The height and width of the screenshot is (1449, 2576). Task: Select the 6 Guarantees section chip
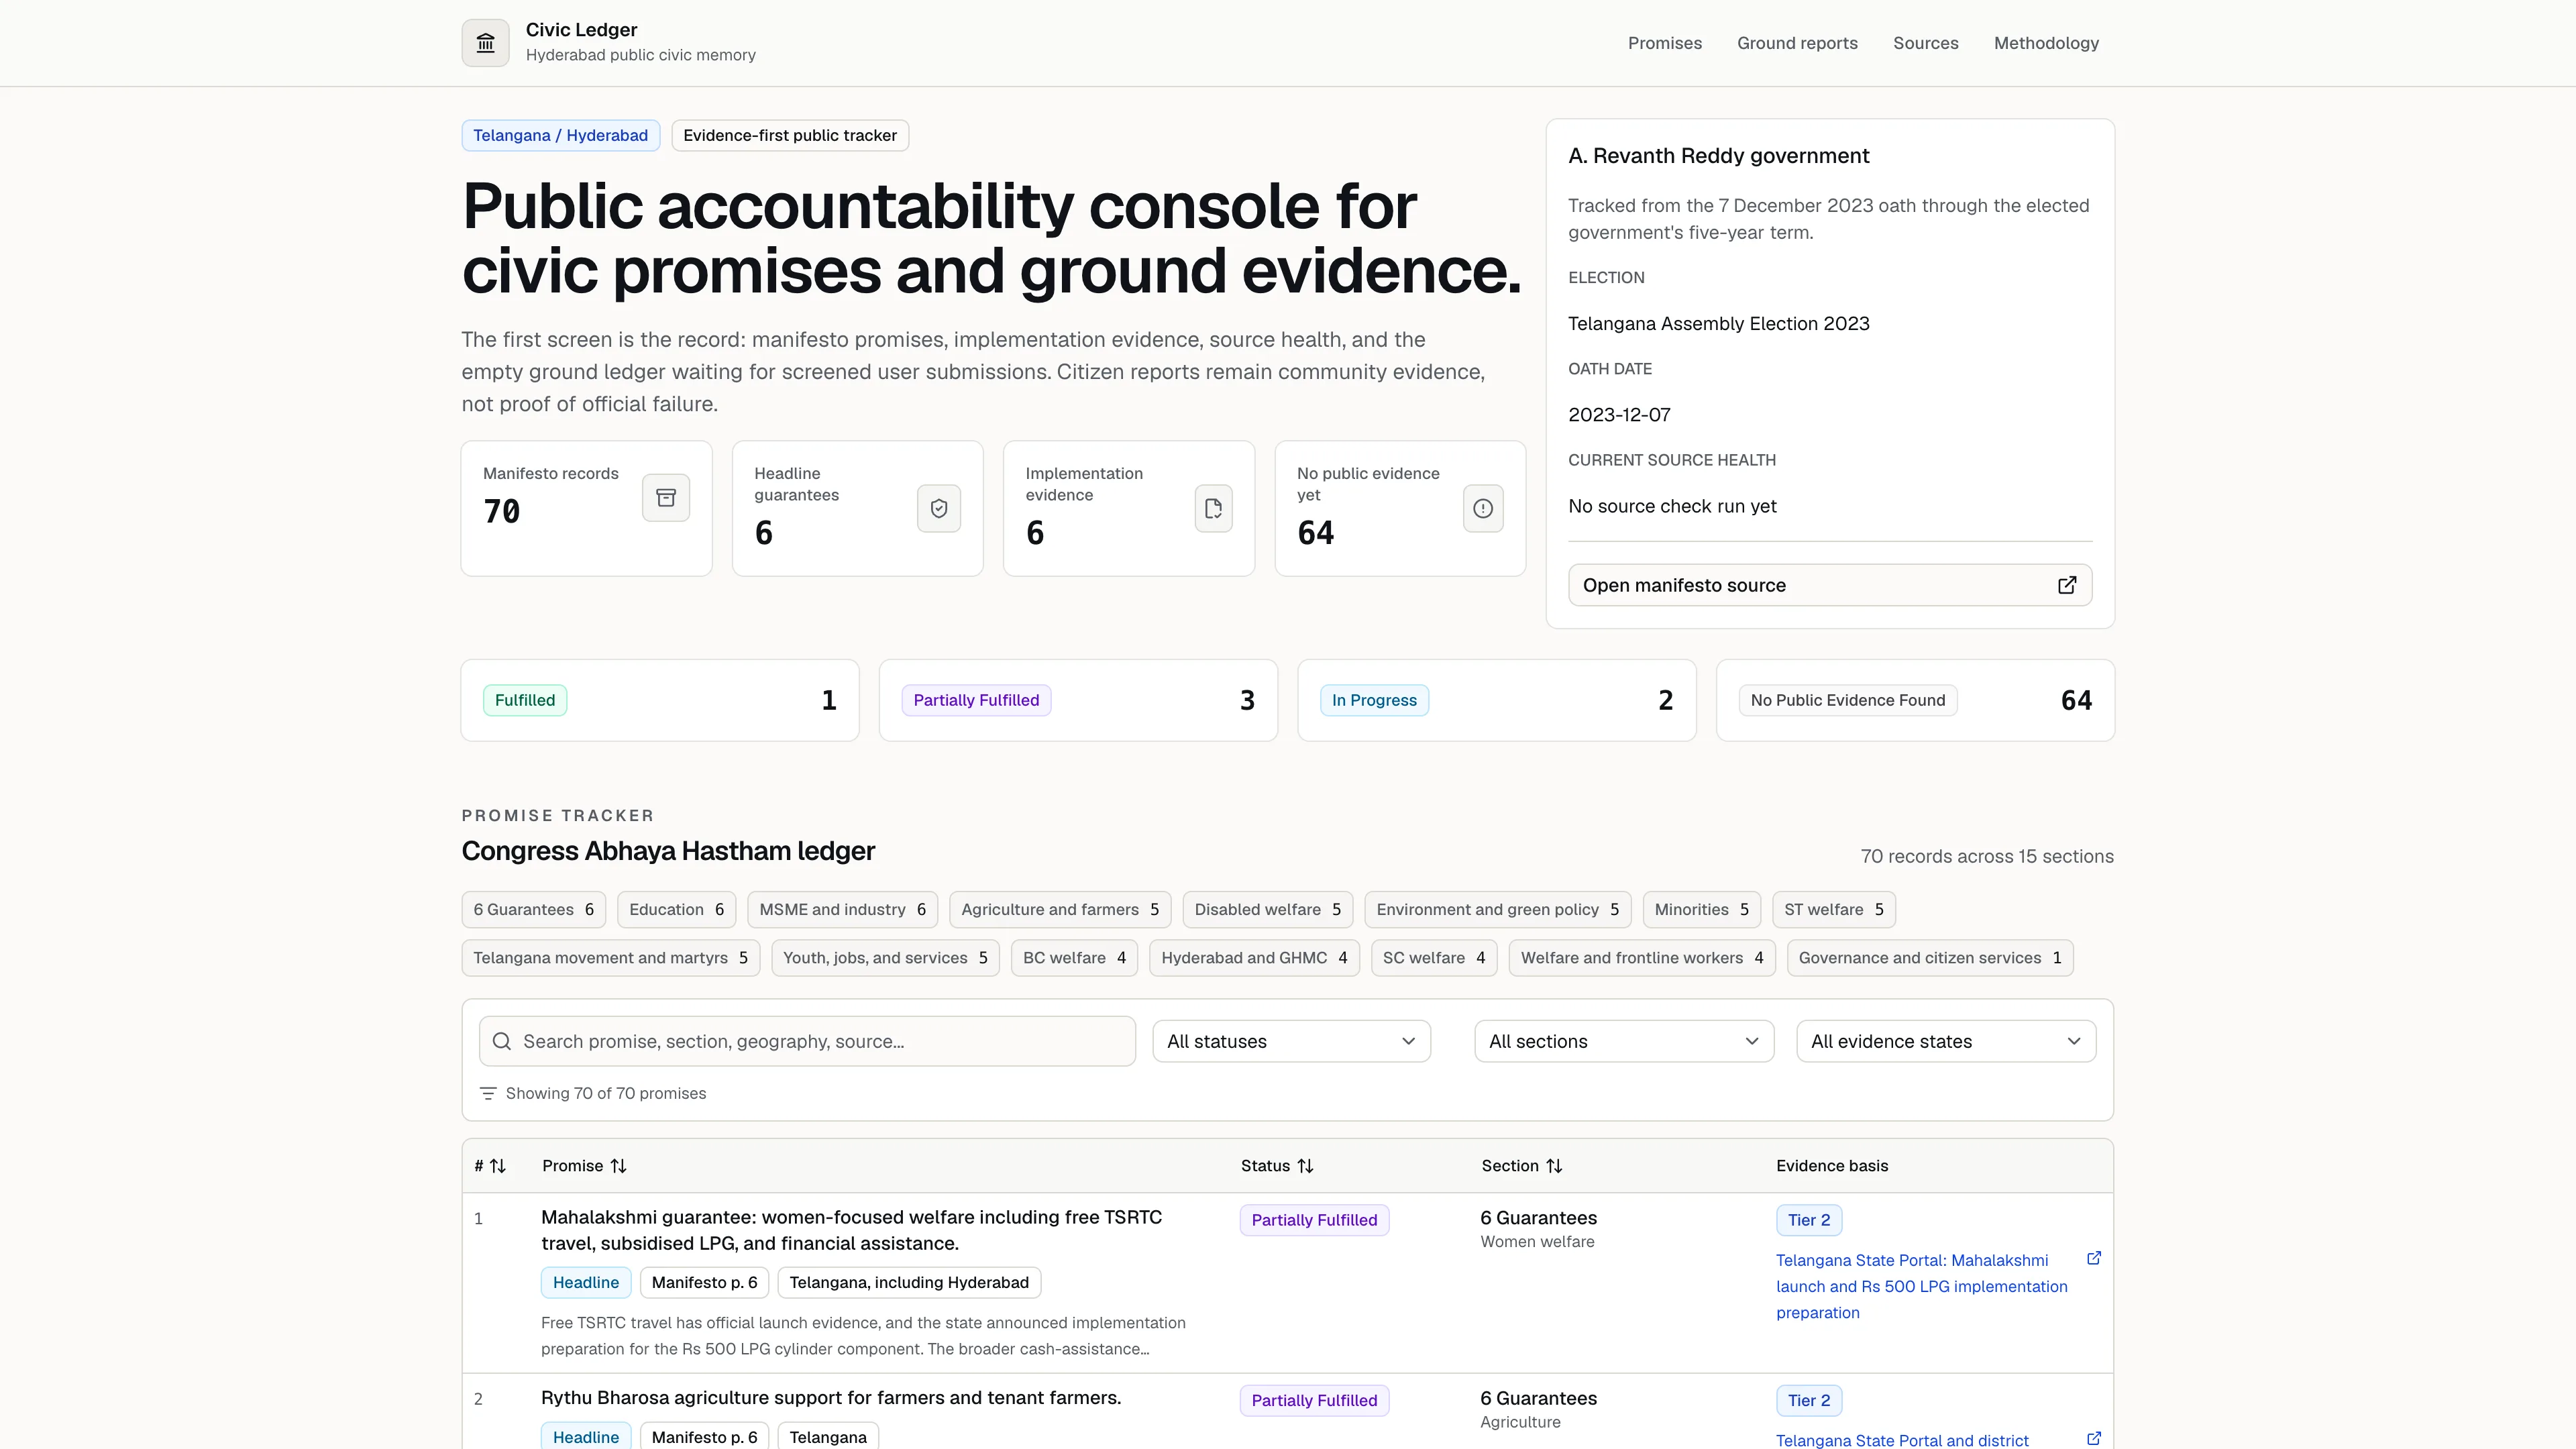click(533, 909)
